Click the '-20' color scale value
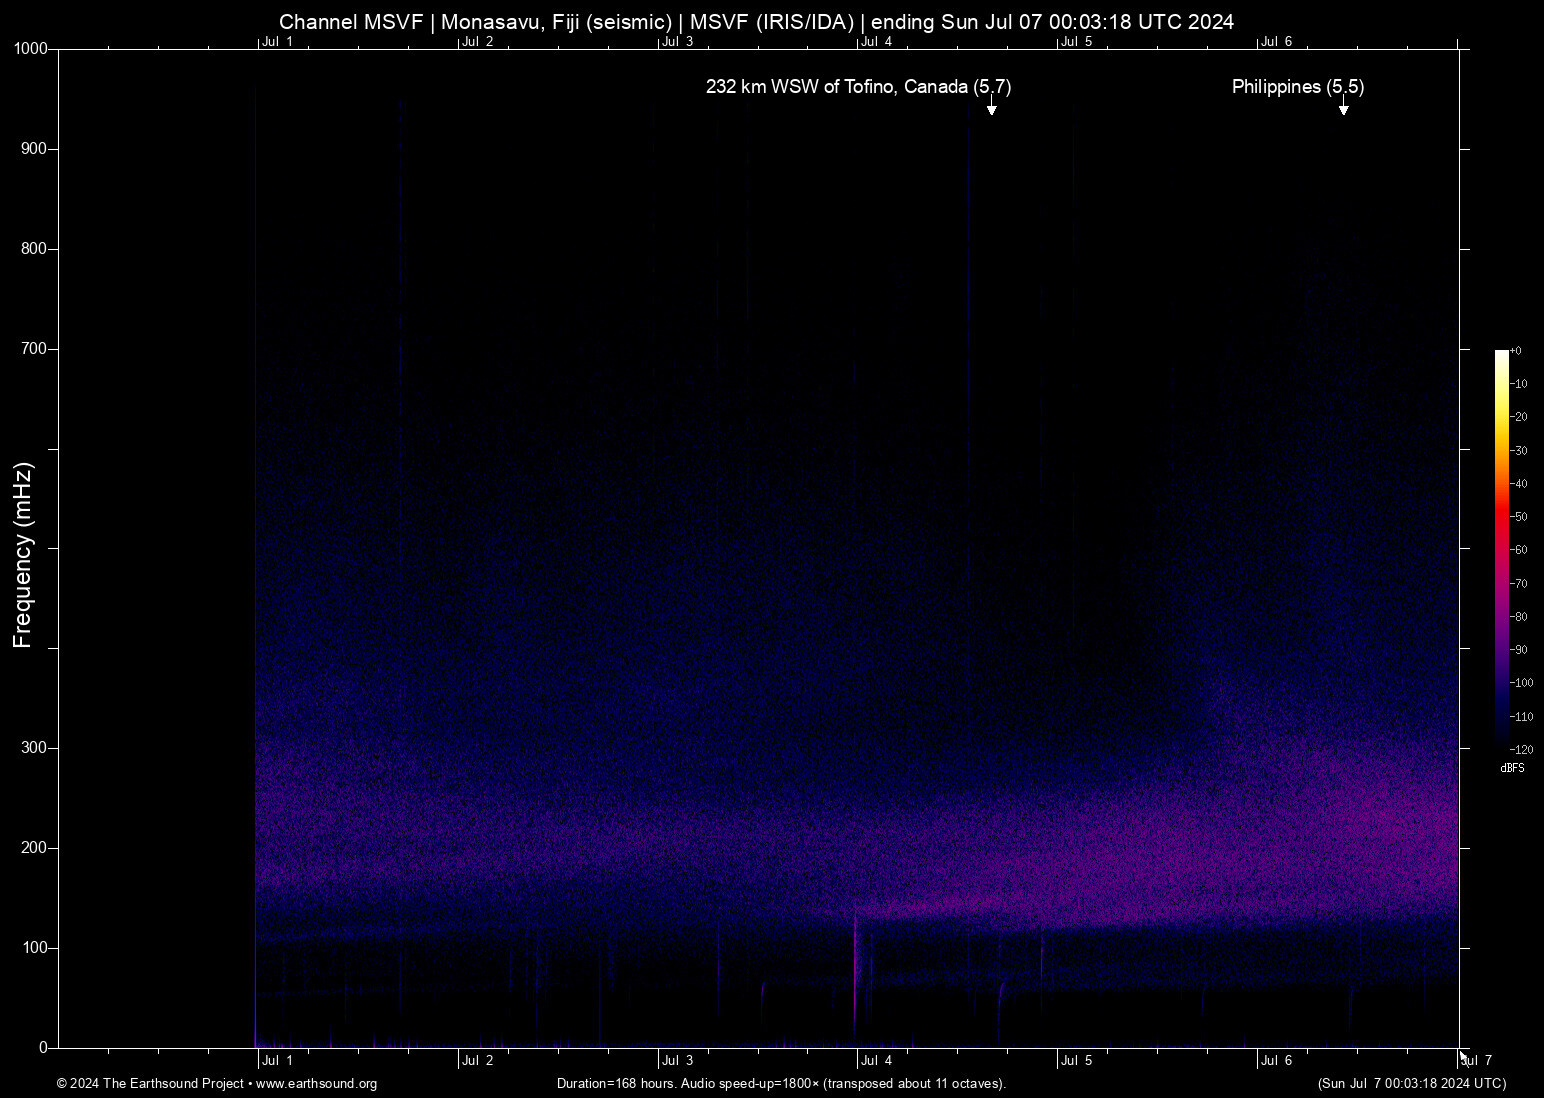Screen dimensions: 1544x1098 (x=1519, y=417)
